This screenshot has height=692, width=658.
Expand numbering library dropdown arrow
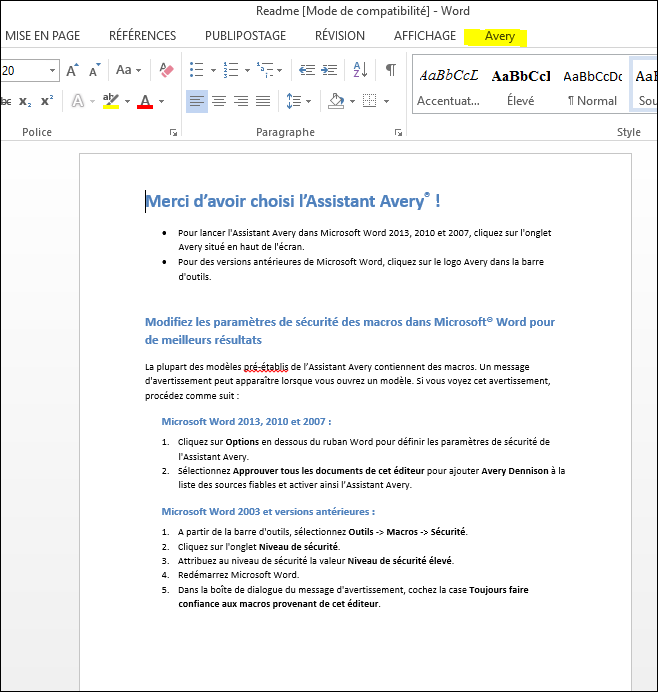pyautogui.click(x=247, y=70)
